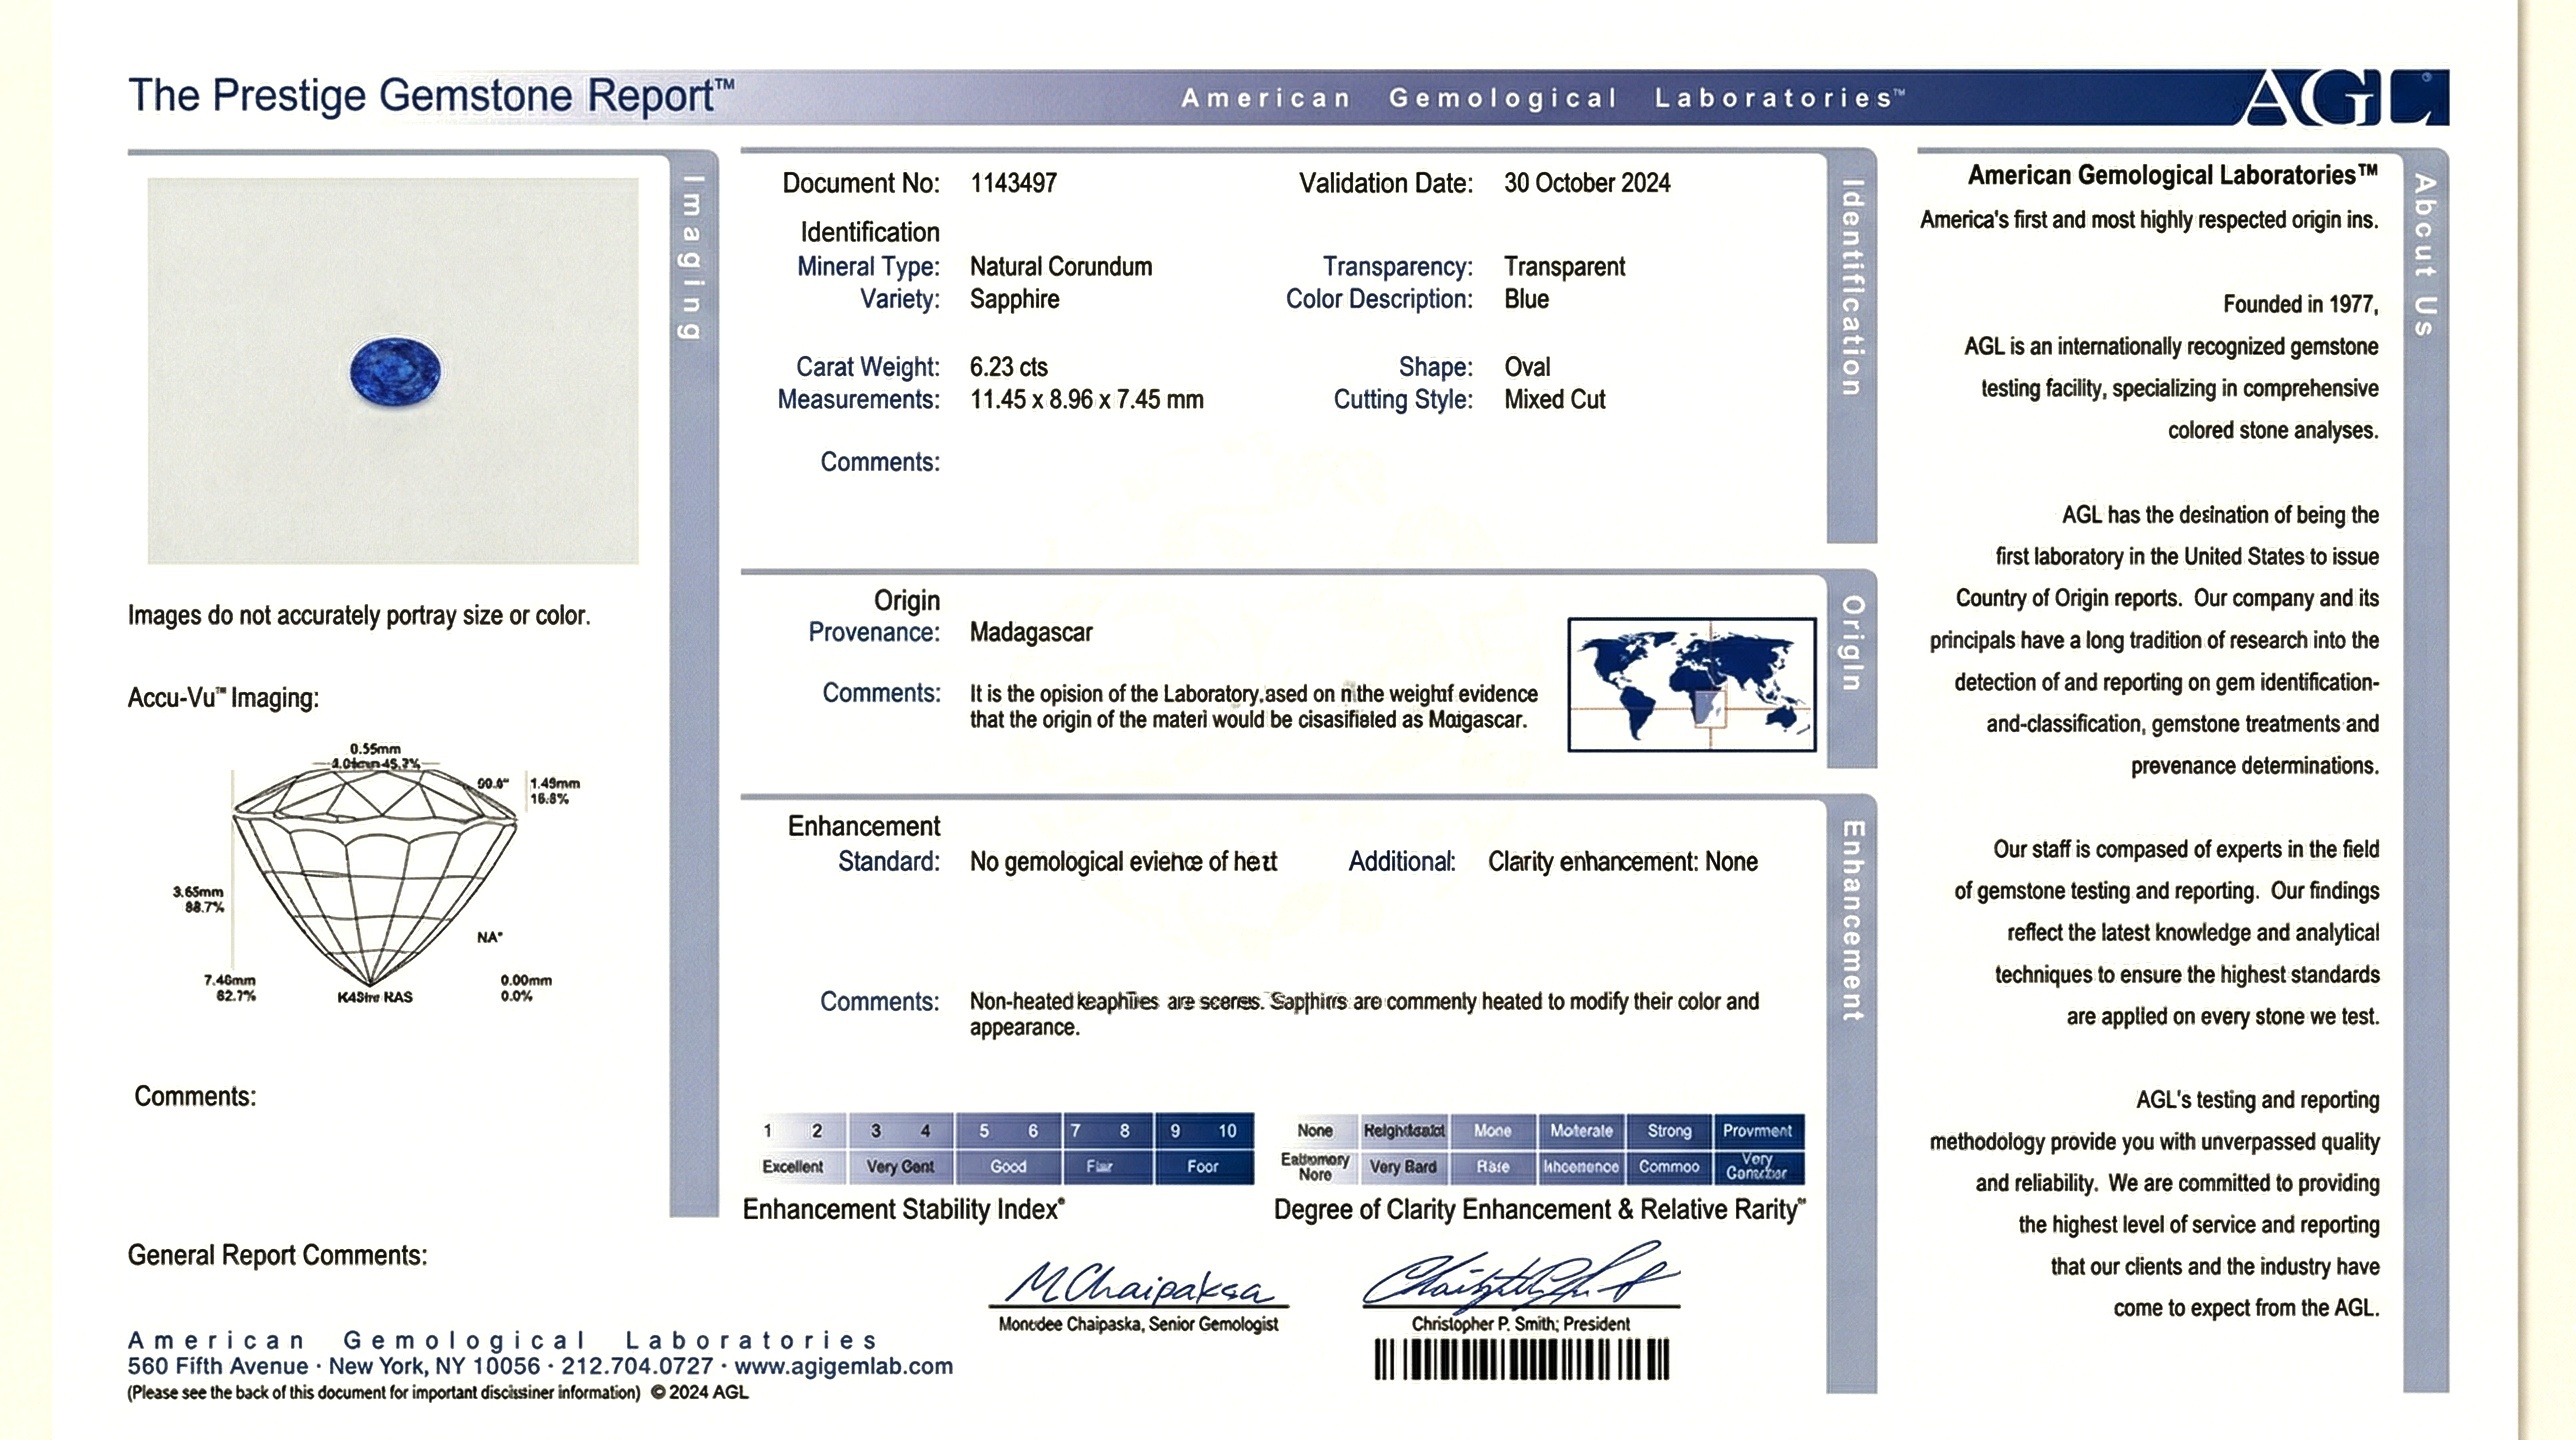Image resolution: width=2576 pixels, height=1440 pixels.
Task: Click the 0.00mm 0.0% diagram label
Action: [x=526, y=988]
